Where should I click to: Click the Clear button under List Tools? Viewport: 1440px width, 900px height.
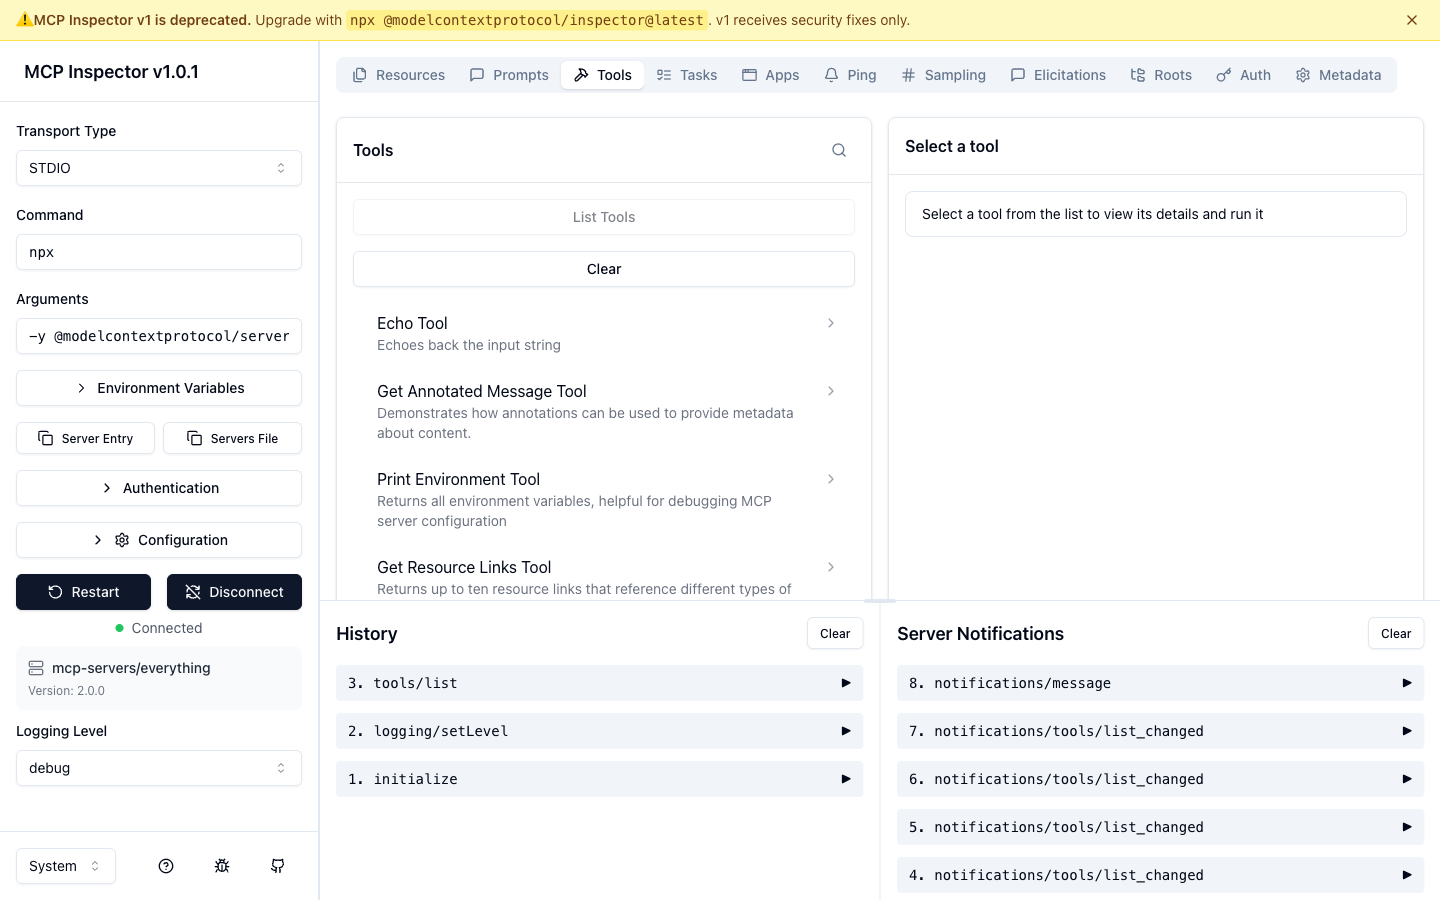click(604, 269)
